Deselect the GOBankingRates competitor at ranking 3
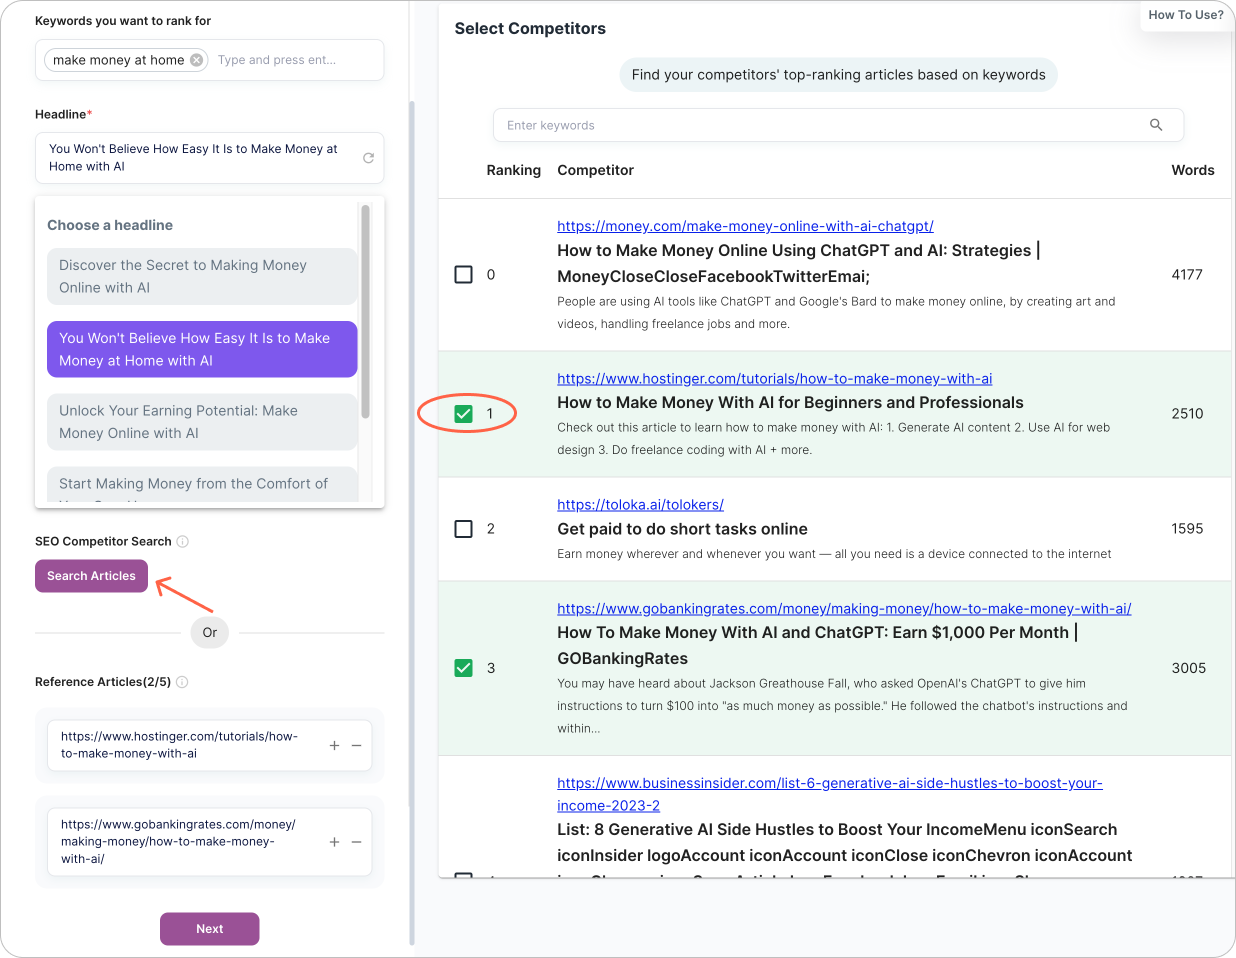The width and height of the screenshot is (1236, 958). click(x=463, y=667)
